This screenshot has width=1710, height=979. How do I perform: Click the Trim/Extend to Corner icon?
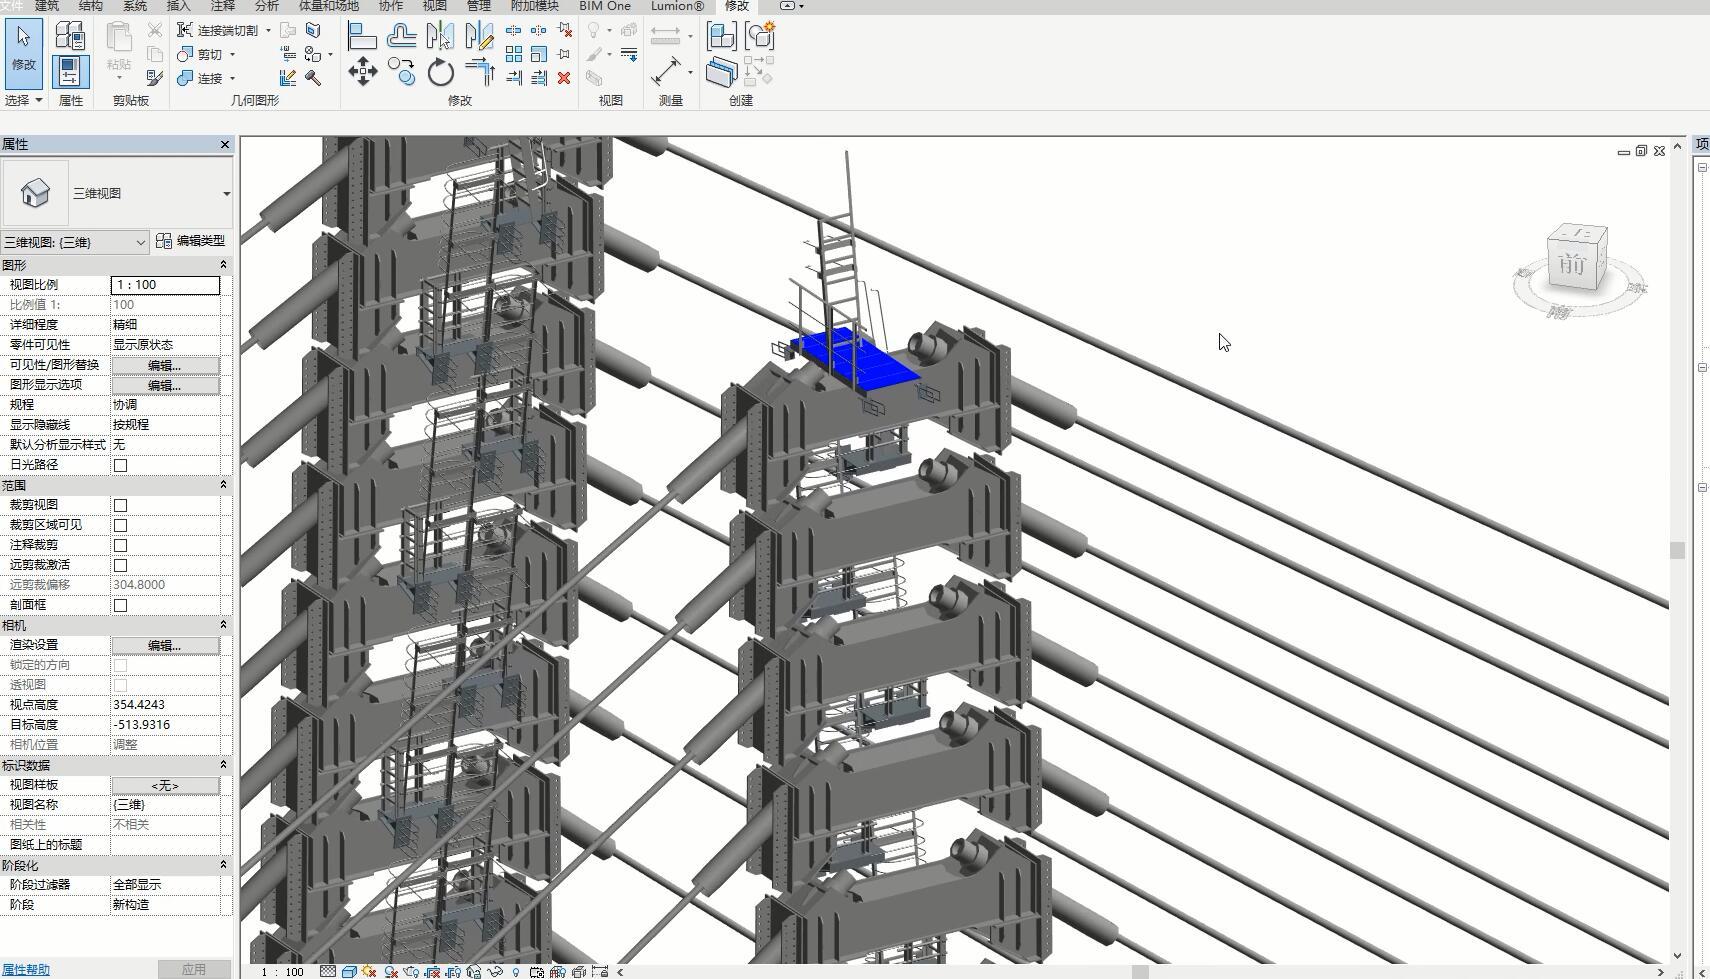(x=480, y=71)
